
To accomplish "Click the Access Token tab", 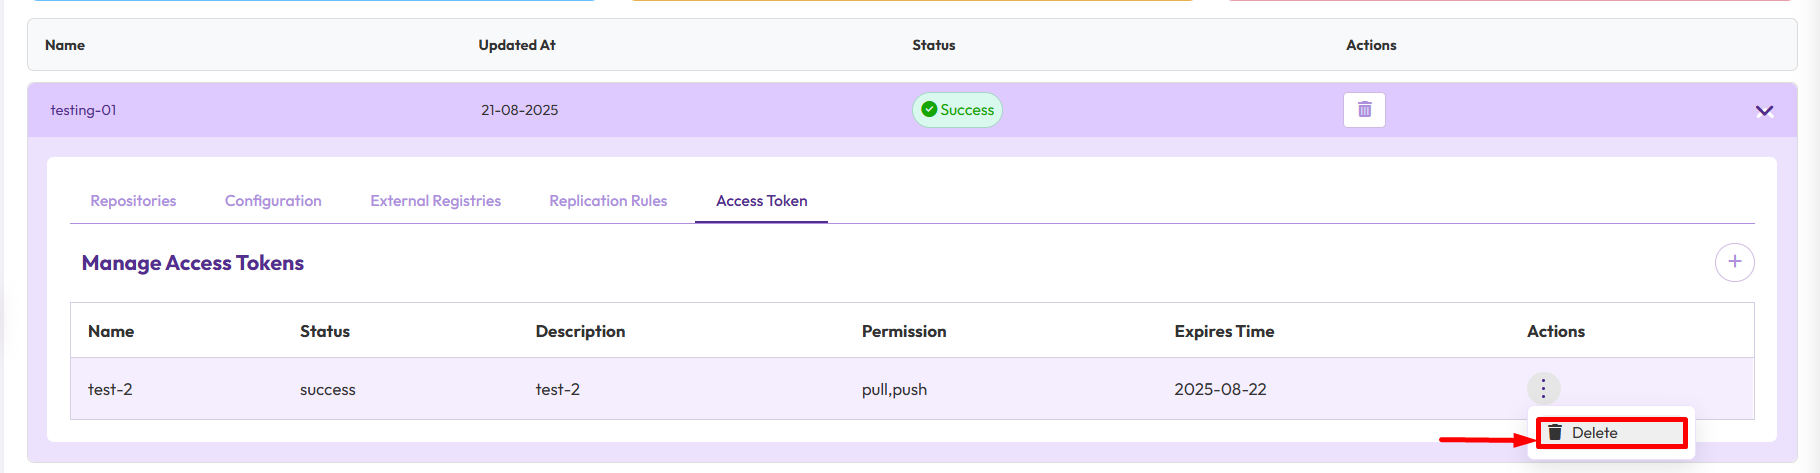I will coord(761,201).
